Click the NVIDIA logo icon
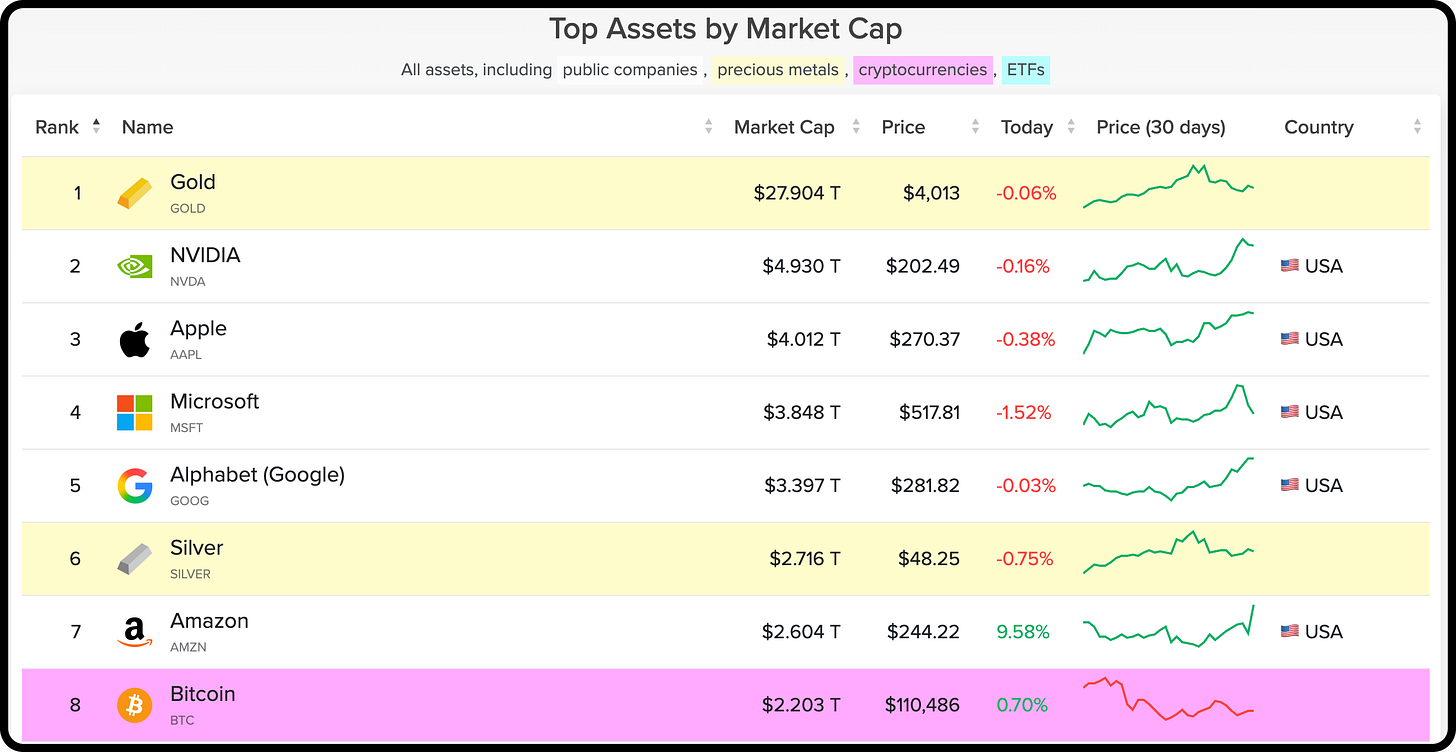Viewport: 1456px width, 752px height. coord(135,266)
